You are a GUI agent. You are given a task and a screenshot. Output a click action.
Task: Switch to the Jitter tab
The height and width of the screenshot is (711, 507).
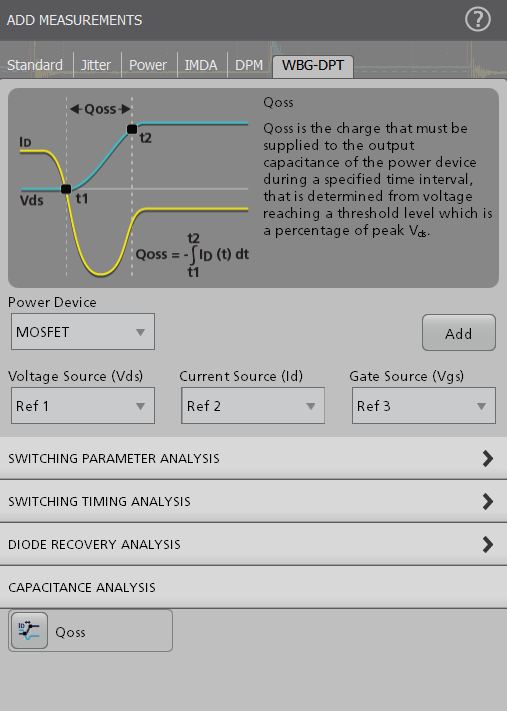tap(96, 65)
